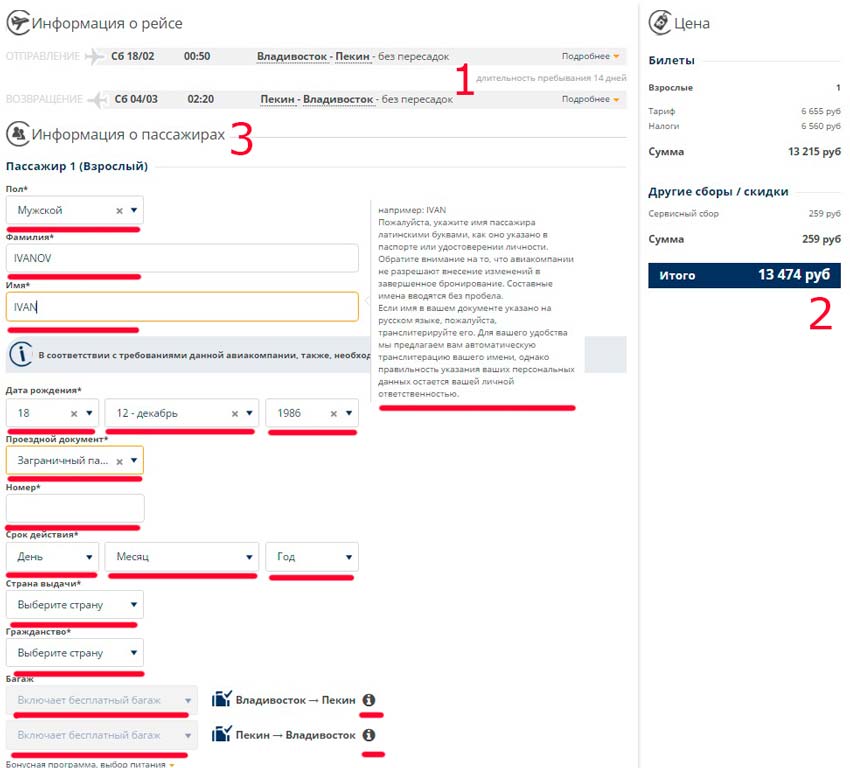Clear the selected gender with x icon
The image size is (850, 768).
(x=119, y=211)
